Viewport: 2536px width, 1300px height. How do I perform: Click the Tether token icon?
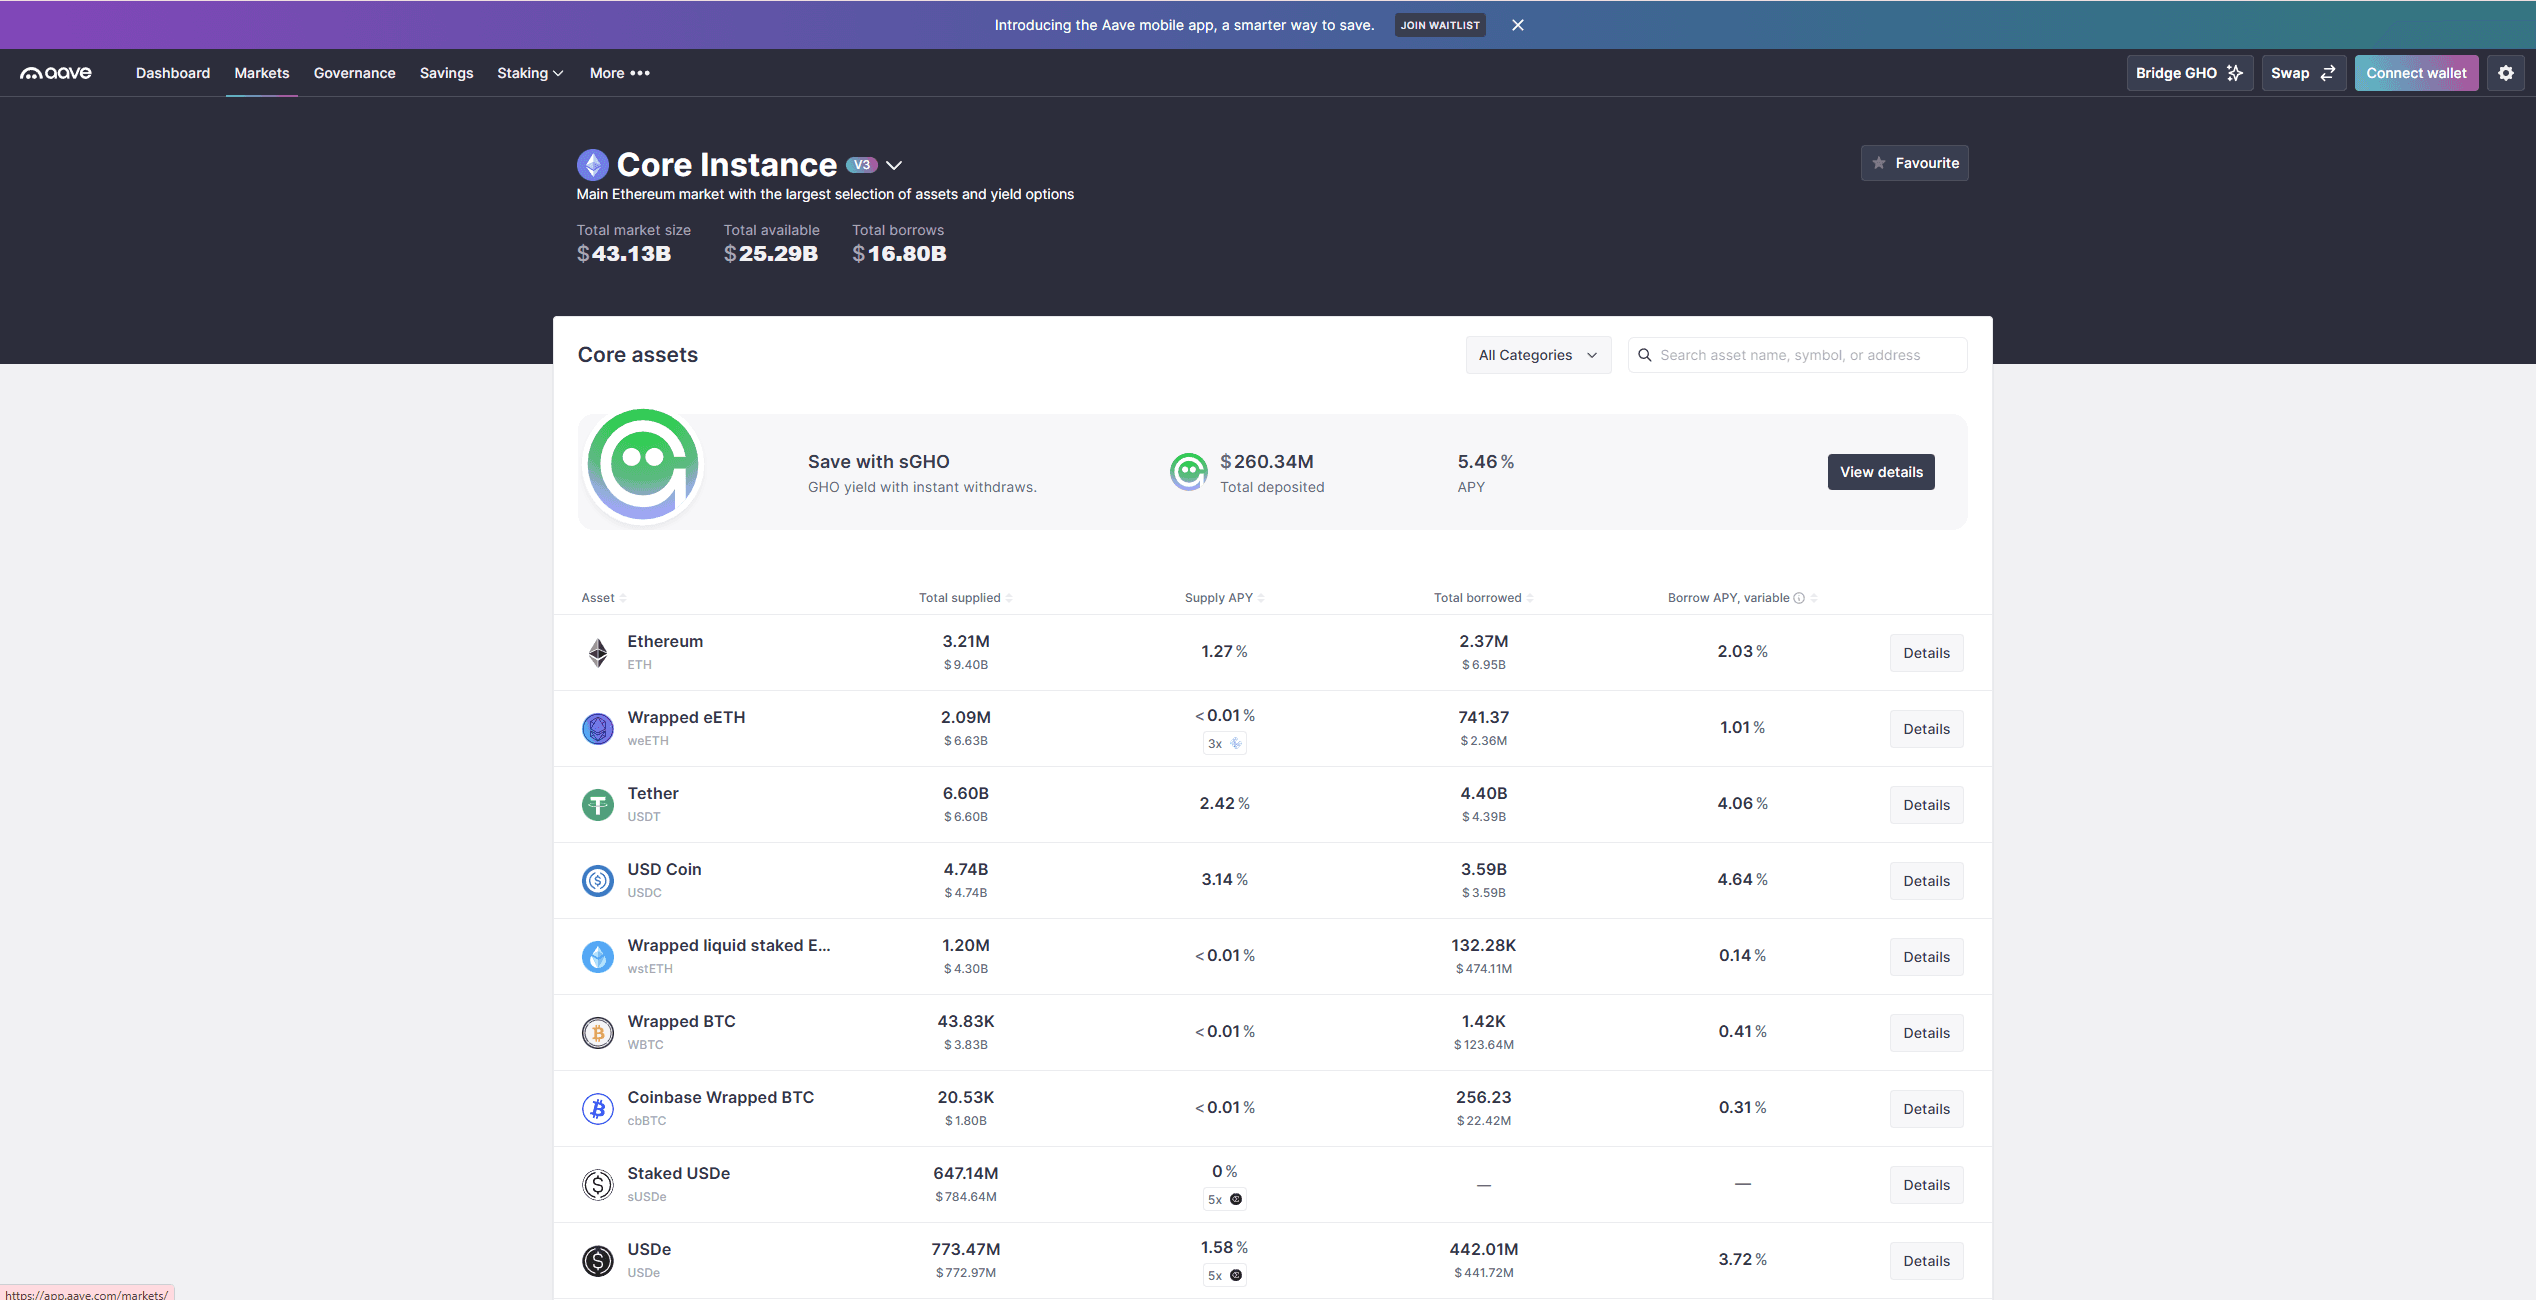[597, 804]
